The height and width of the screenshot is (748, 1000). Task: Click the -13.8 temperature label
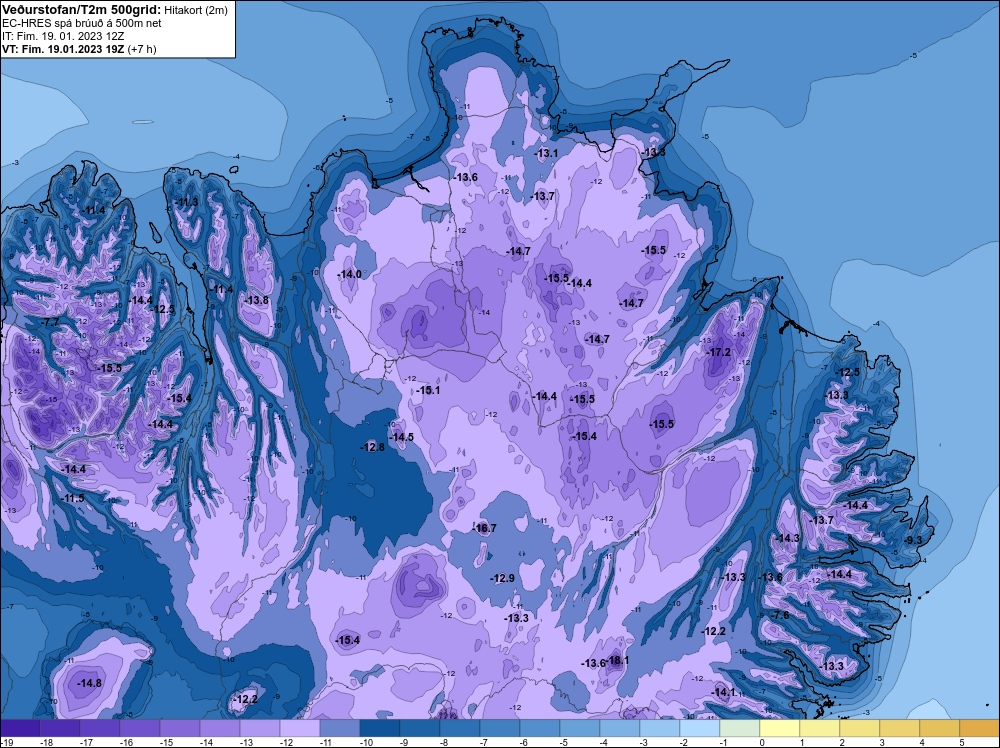(x=256, y=300)
